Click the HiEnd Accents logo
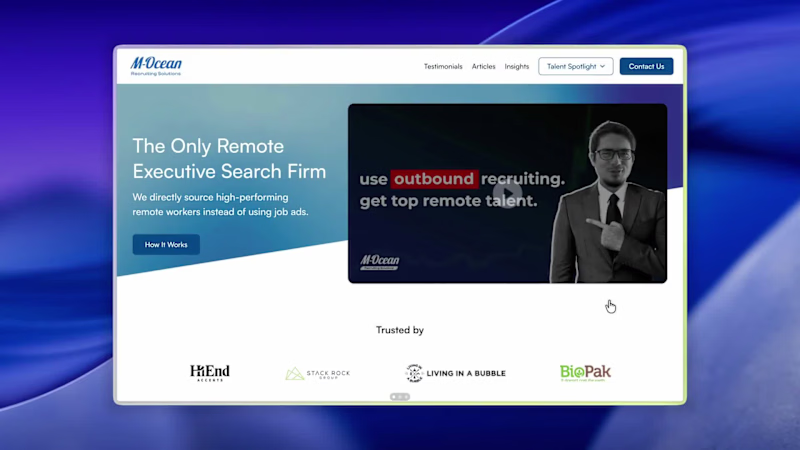The image size is (800, 450). (x=210, y=373)
